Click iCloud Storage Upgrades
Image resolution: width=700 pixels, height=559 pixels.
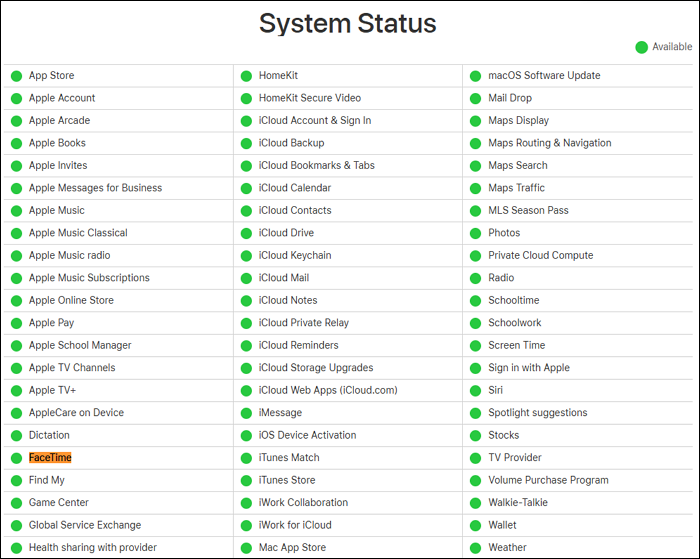coord(316,368)
